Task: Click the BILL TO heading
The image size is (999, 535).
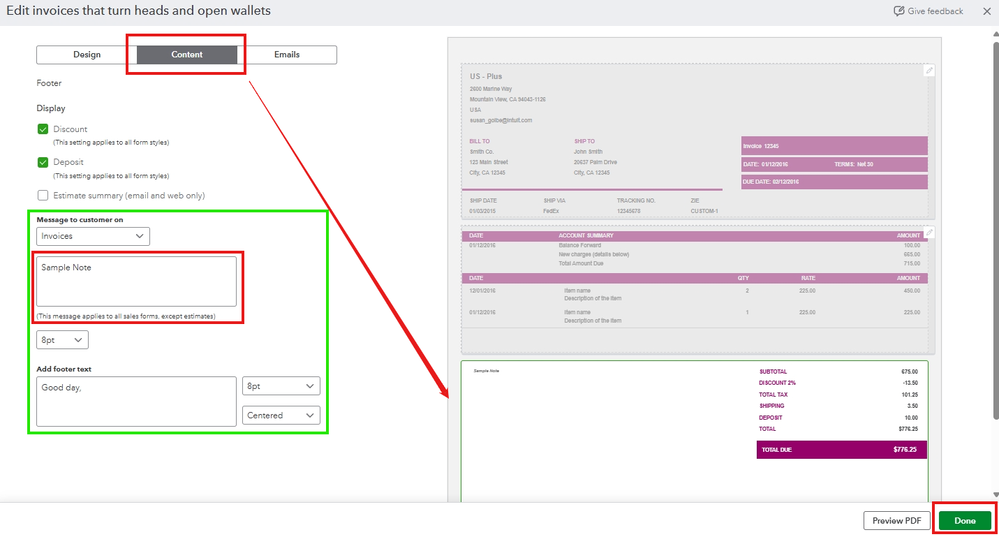Action: pos(480,141)
